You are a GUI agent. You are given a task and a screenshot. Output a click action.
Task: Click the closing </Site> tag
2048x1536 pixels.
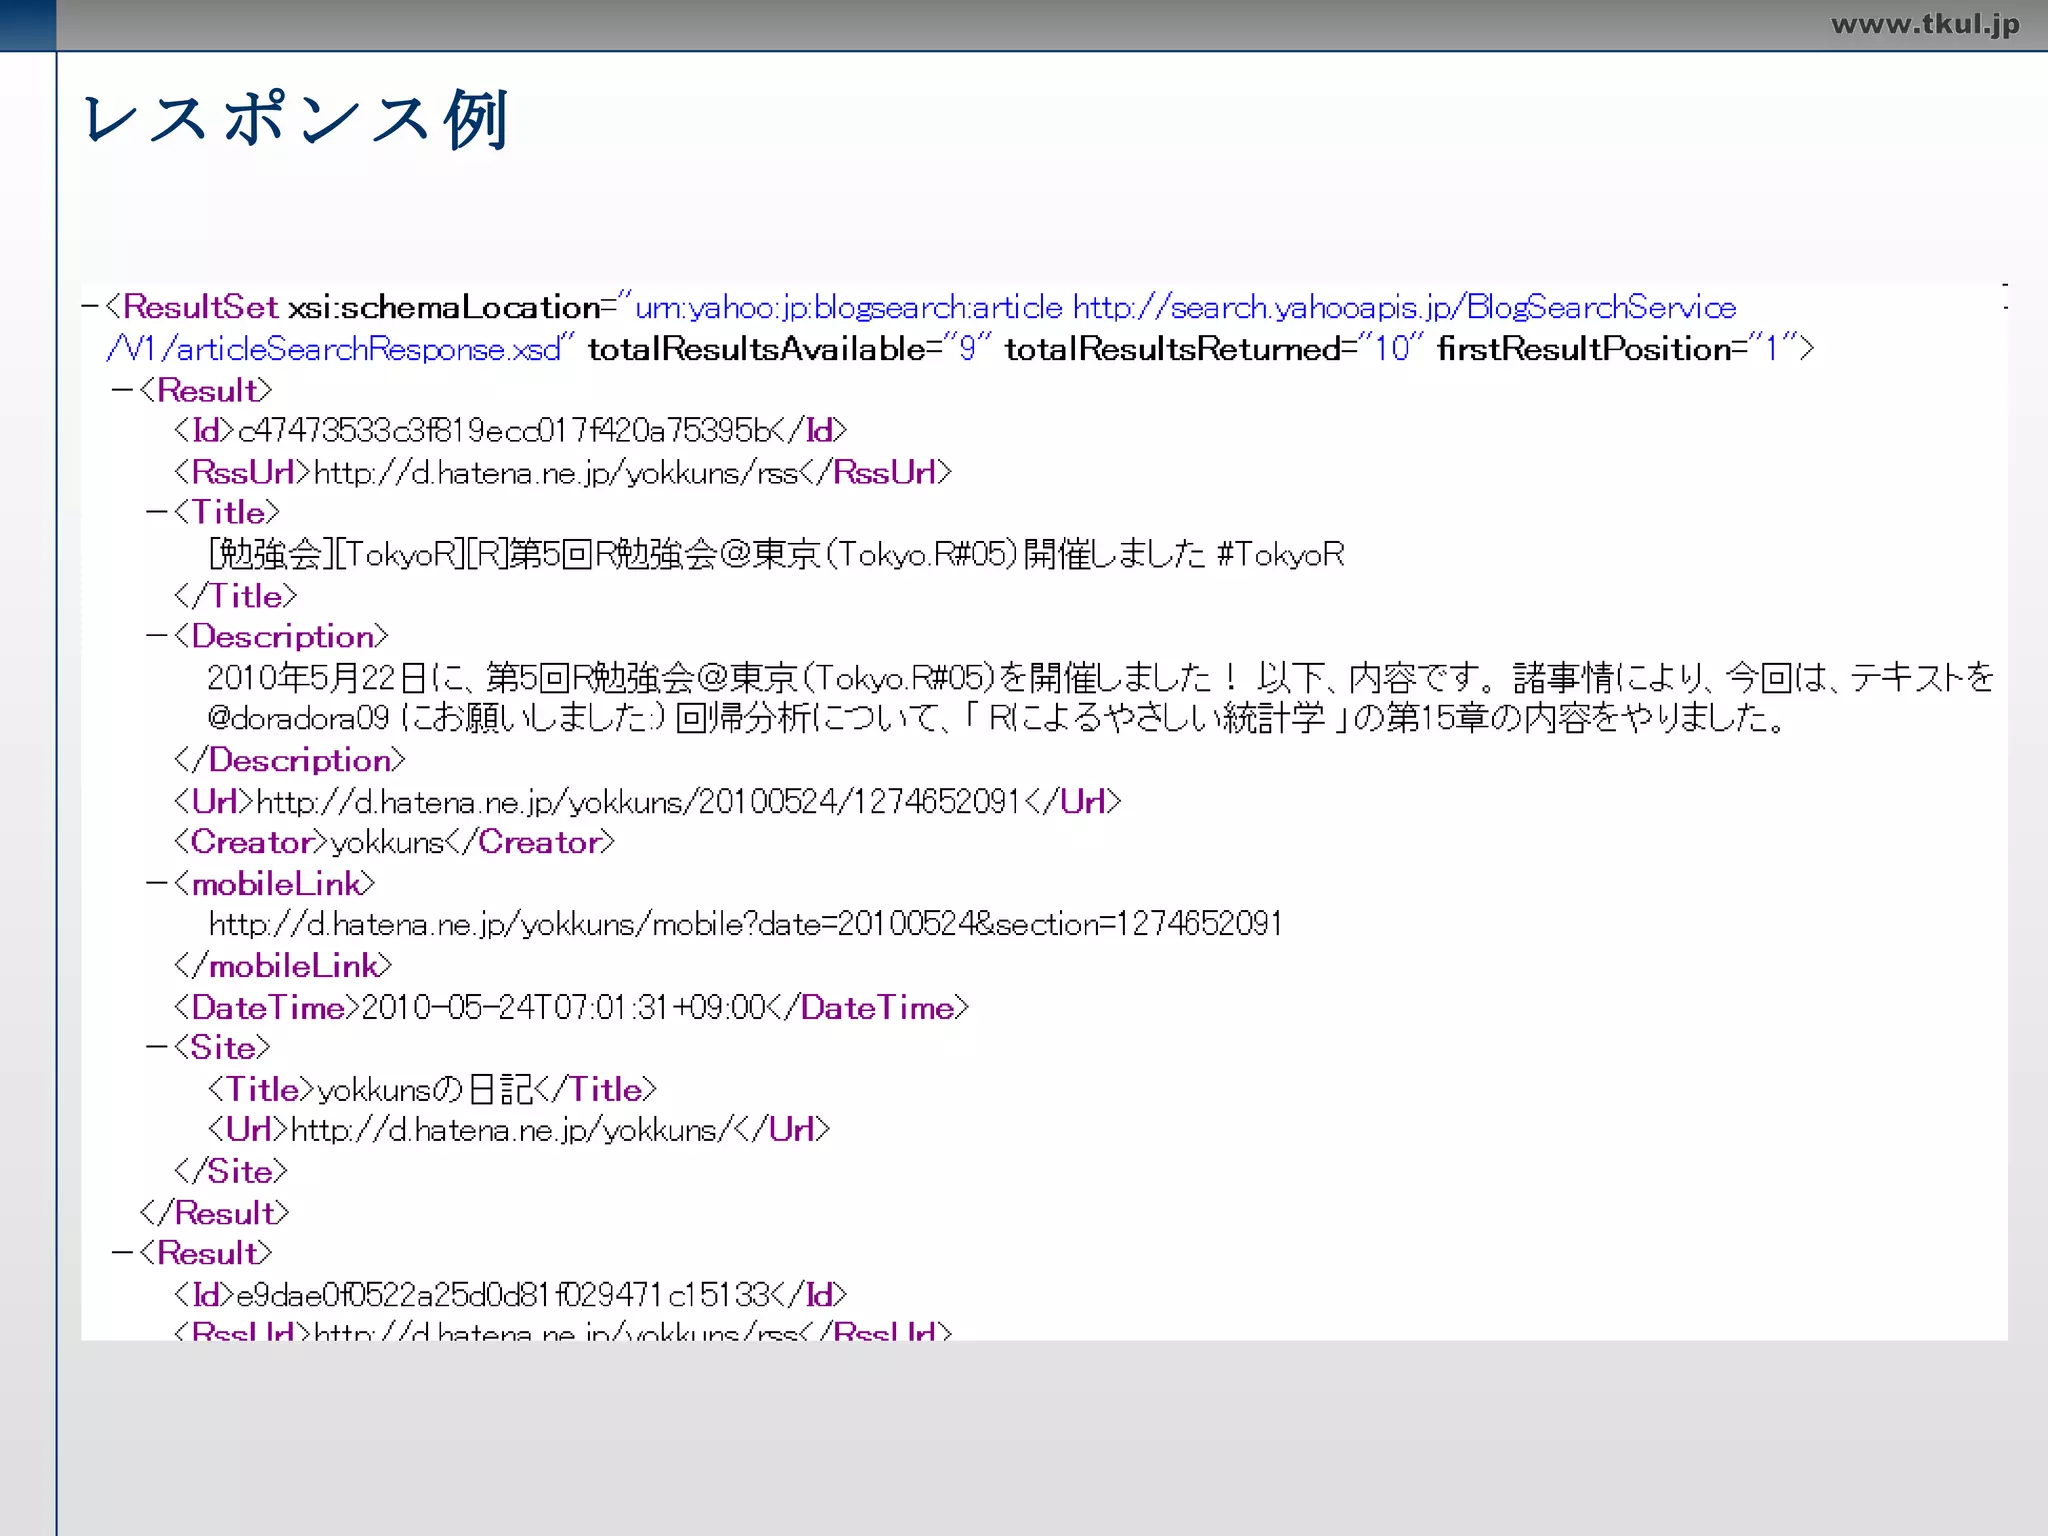[x=231, y=1171]
